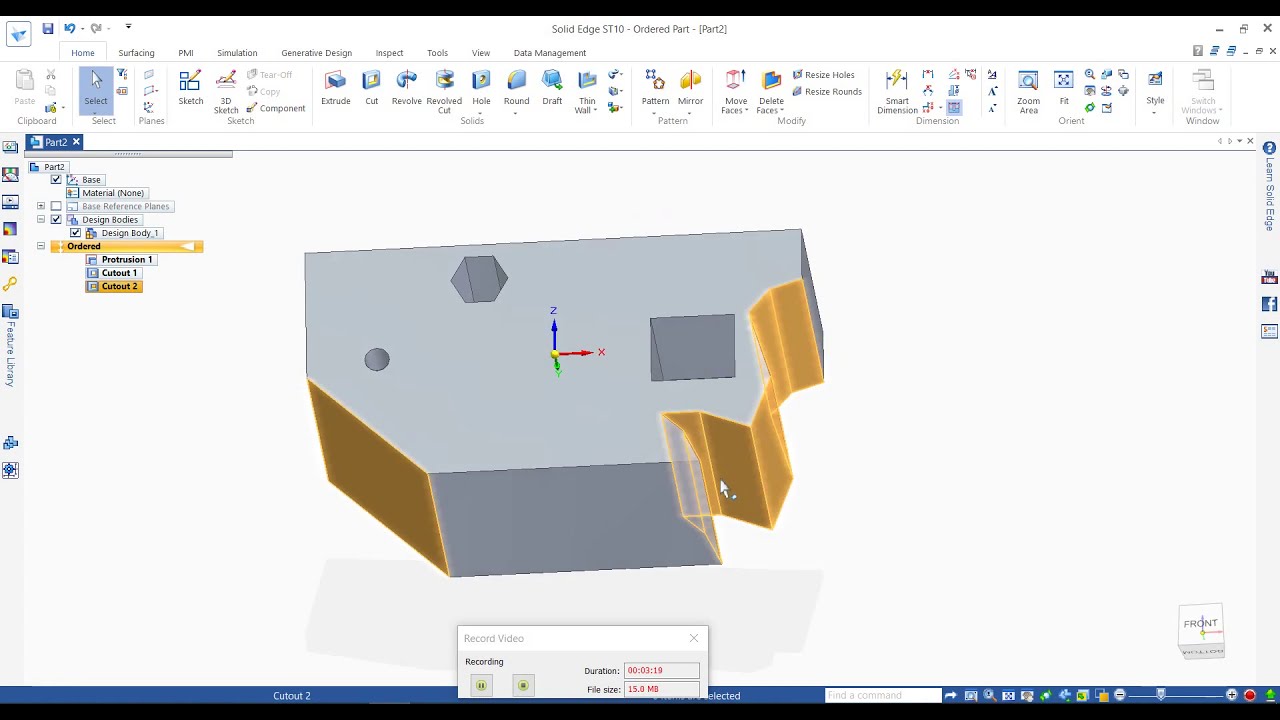Select Cutout 1 in feature tree
This screenshot has width=1280, height=720.
coord(113,273)
